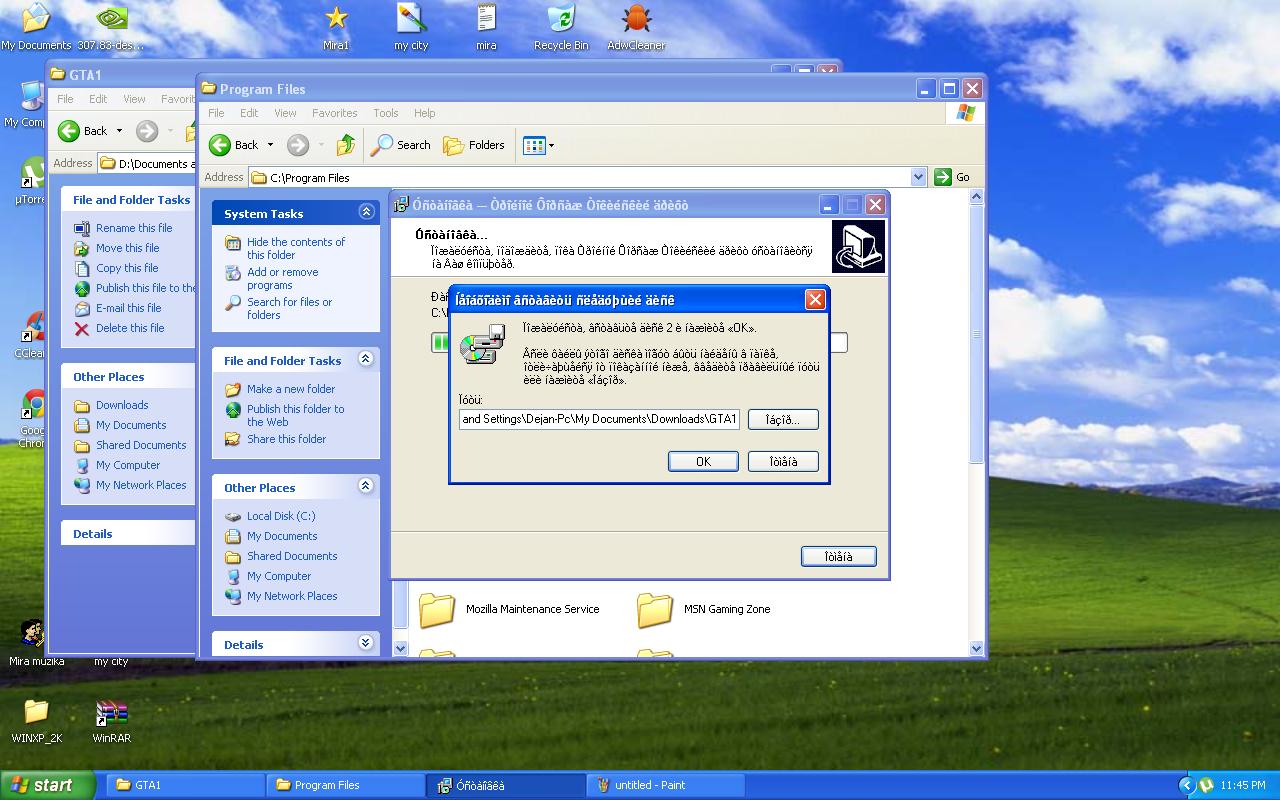Select the WINXP_2K folder on desktop
The width and height of the screenshot is (1280, 800).
point(36,720)
